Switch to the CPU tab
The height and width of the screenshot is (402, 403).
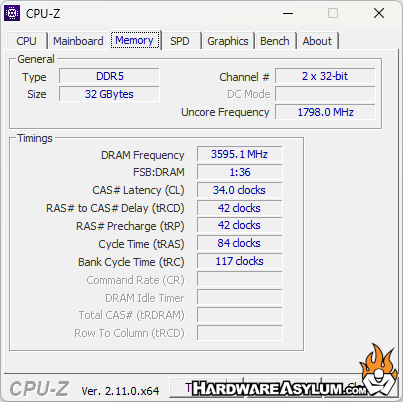[26, 41]
